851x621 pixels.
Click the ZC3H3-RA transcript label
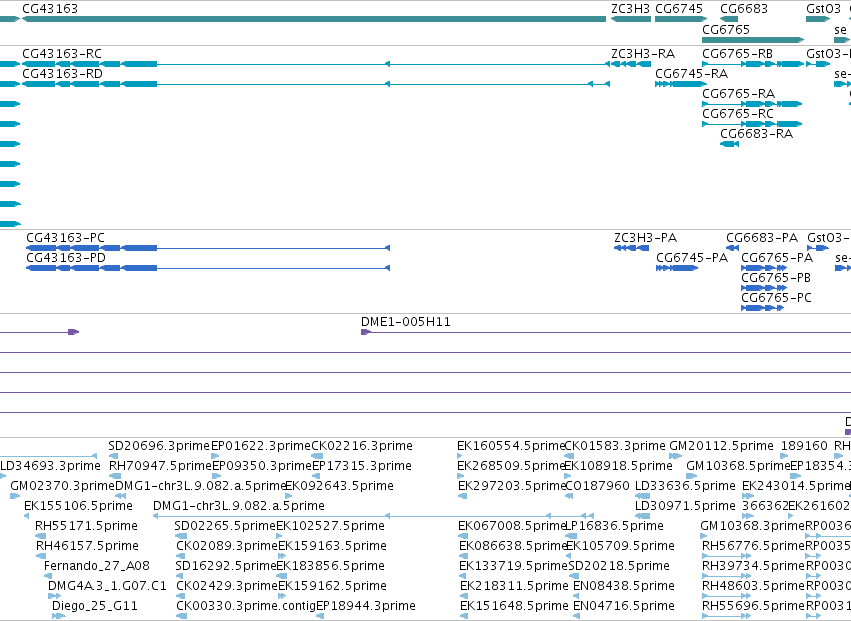643,54
